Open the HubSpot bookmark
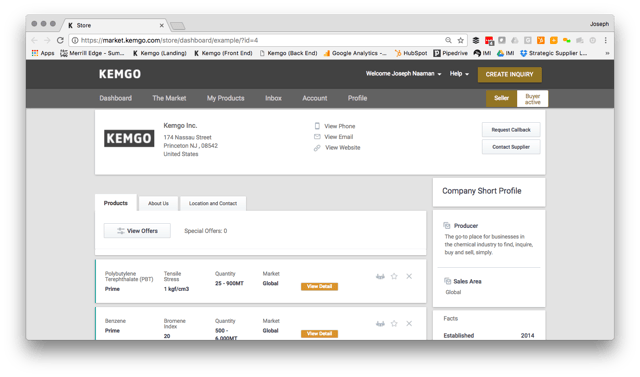Viewport: 640px width, 377px height. pyautogui.click(x=411, y=53)
